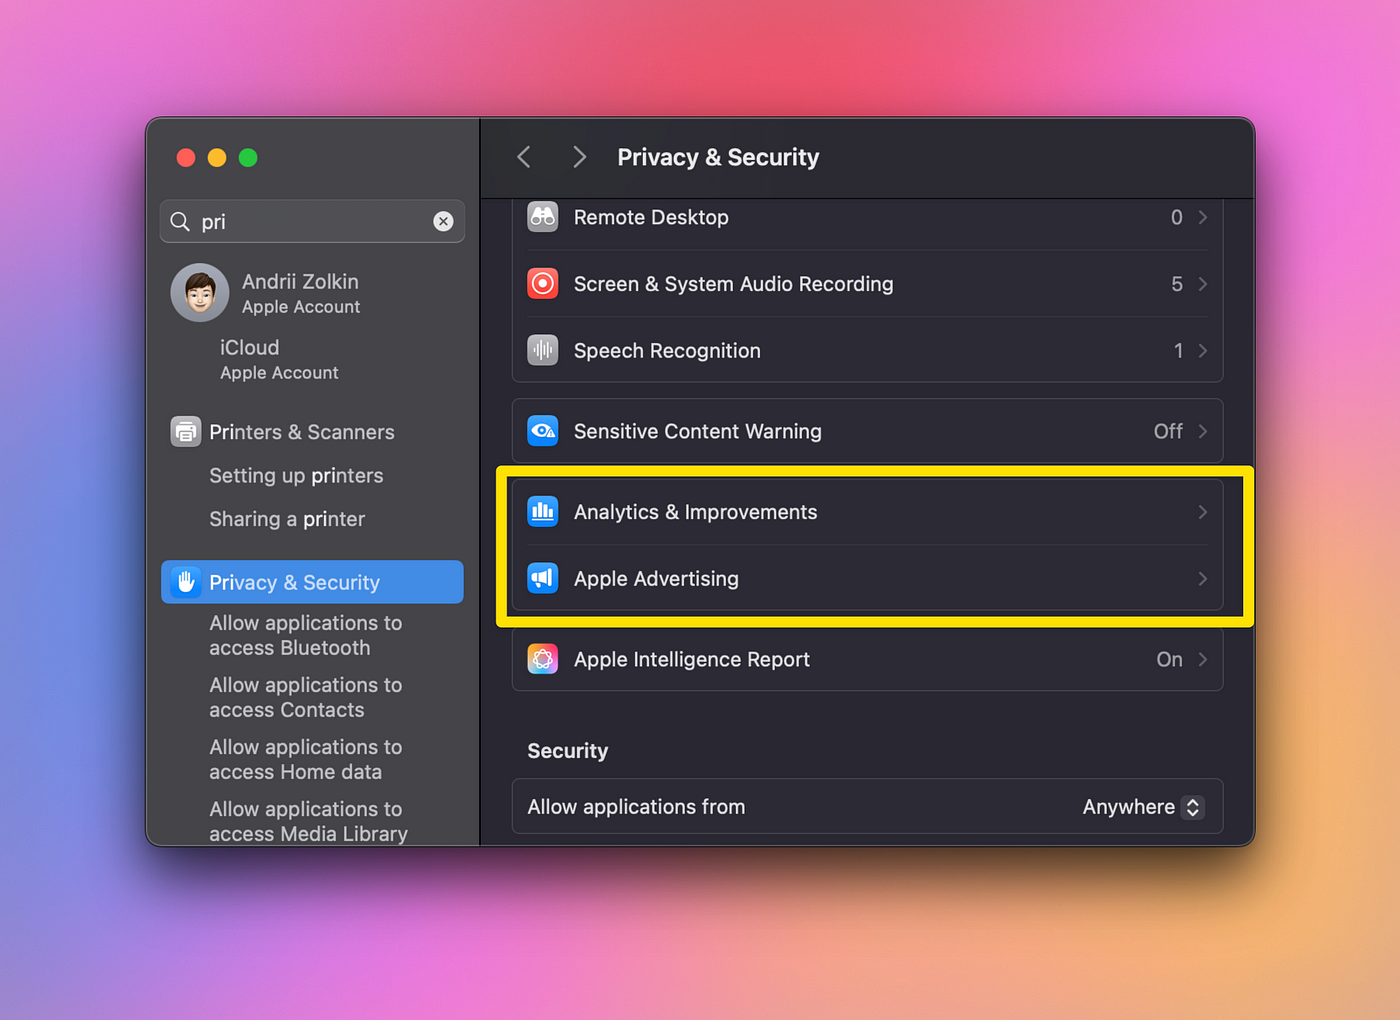Click the count '1' for Speech Recognition

click(x=1178, y=351)
